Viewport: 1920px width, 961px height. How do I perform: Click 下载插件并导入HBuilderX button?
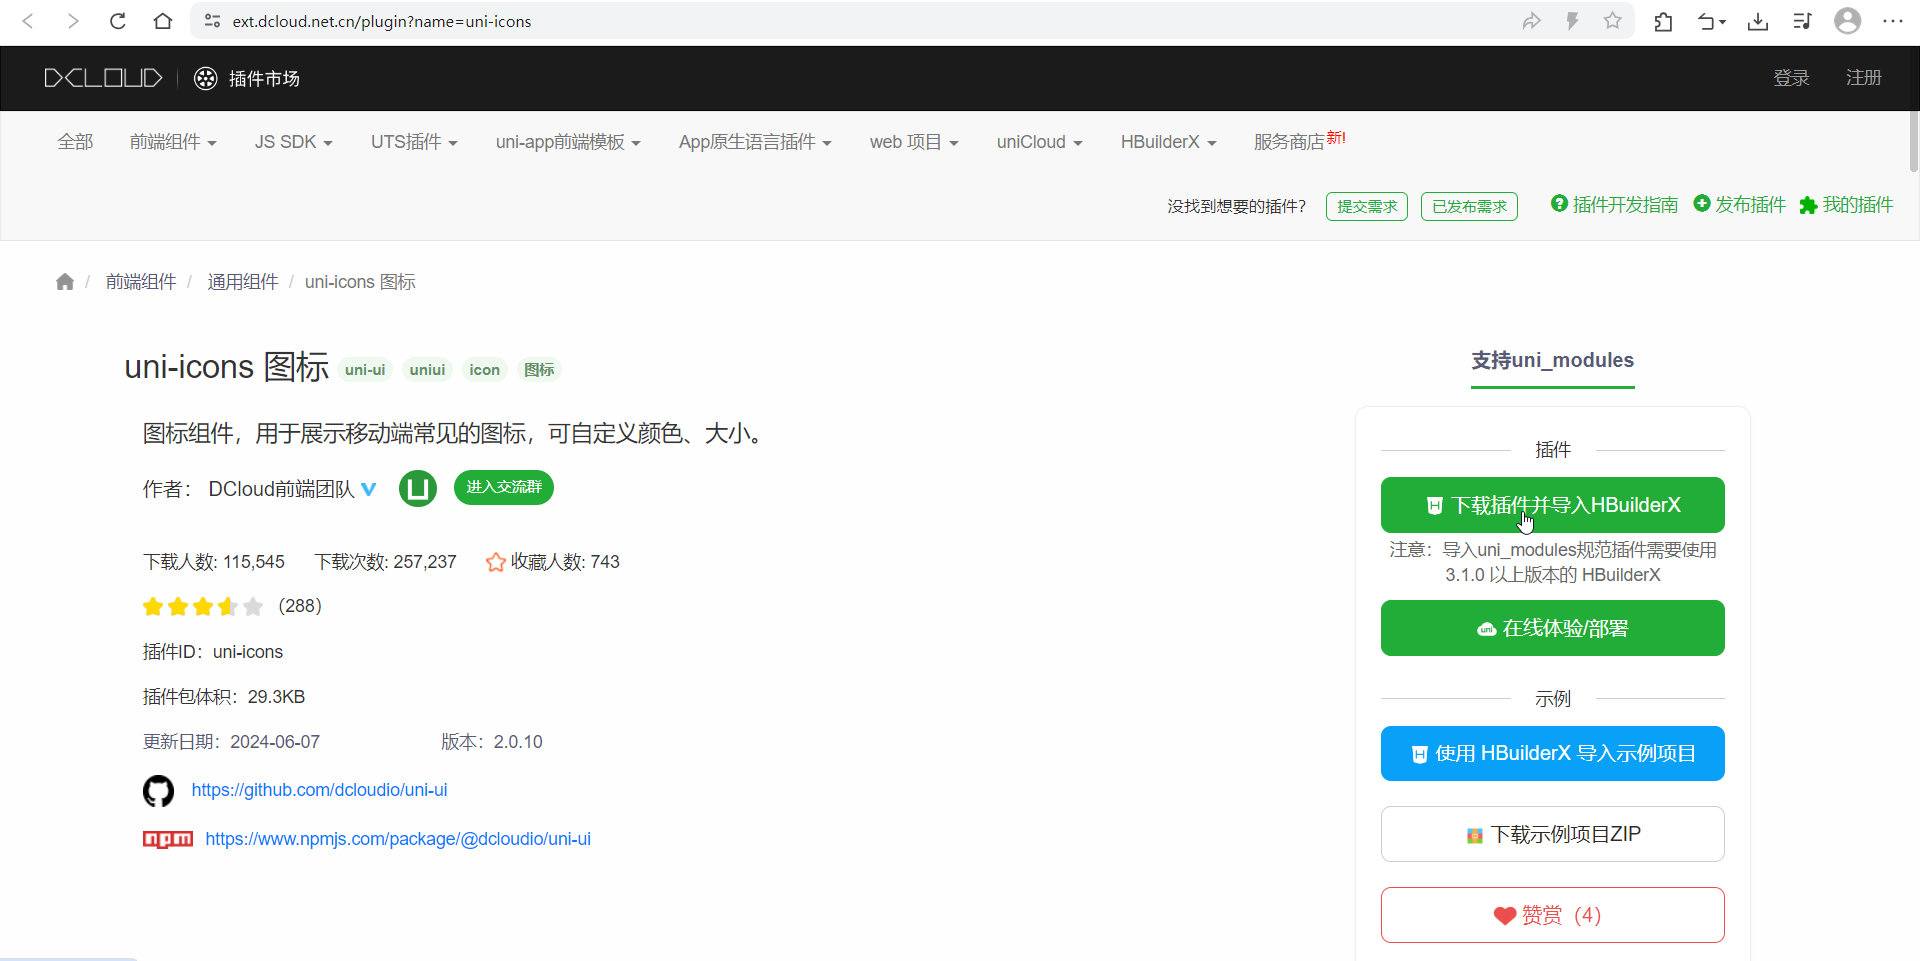click(1552, 505)
